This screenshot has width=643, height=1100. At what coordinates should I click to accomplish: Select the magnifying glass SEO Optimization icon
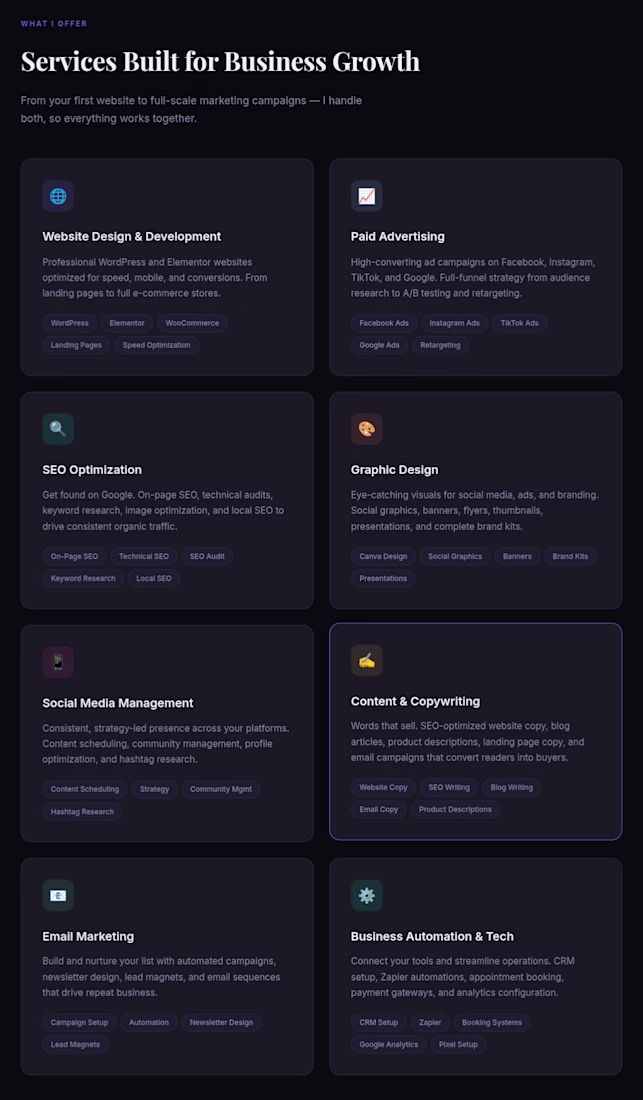click(58, 429)
